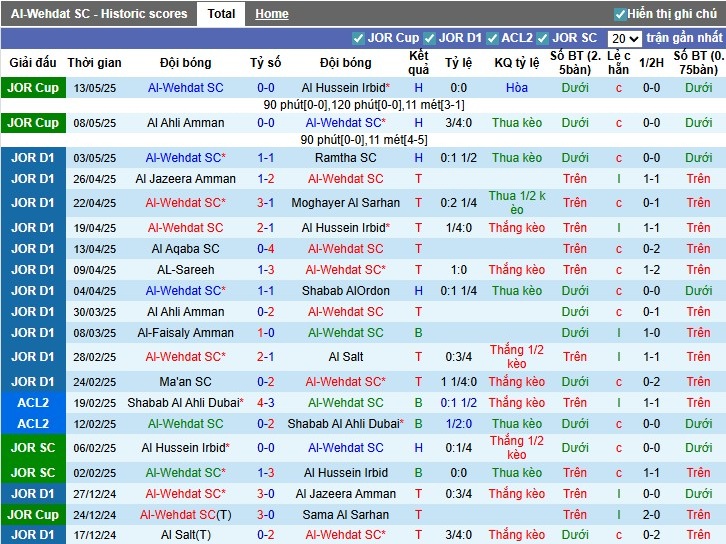Open the 1-1 score against Ramtha SC

(x=266, y=158)
